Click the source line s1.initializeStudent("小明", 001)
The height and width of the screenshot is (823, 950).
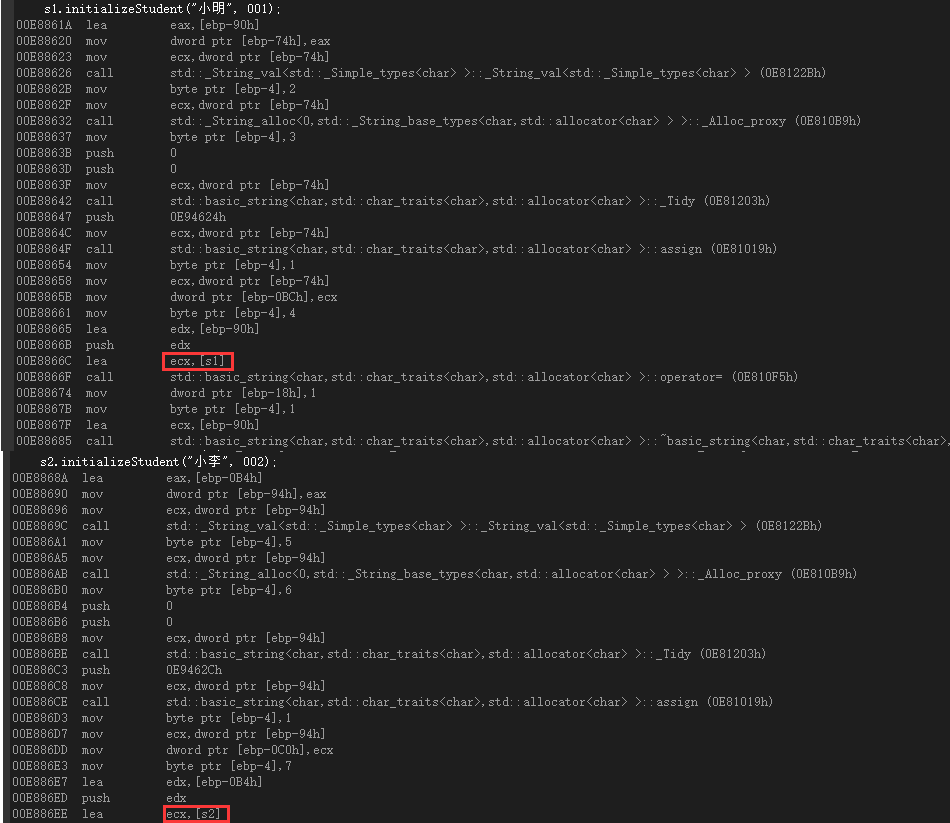point(162,8)
